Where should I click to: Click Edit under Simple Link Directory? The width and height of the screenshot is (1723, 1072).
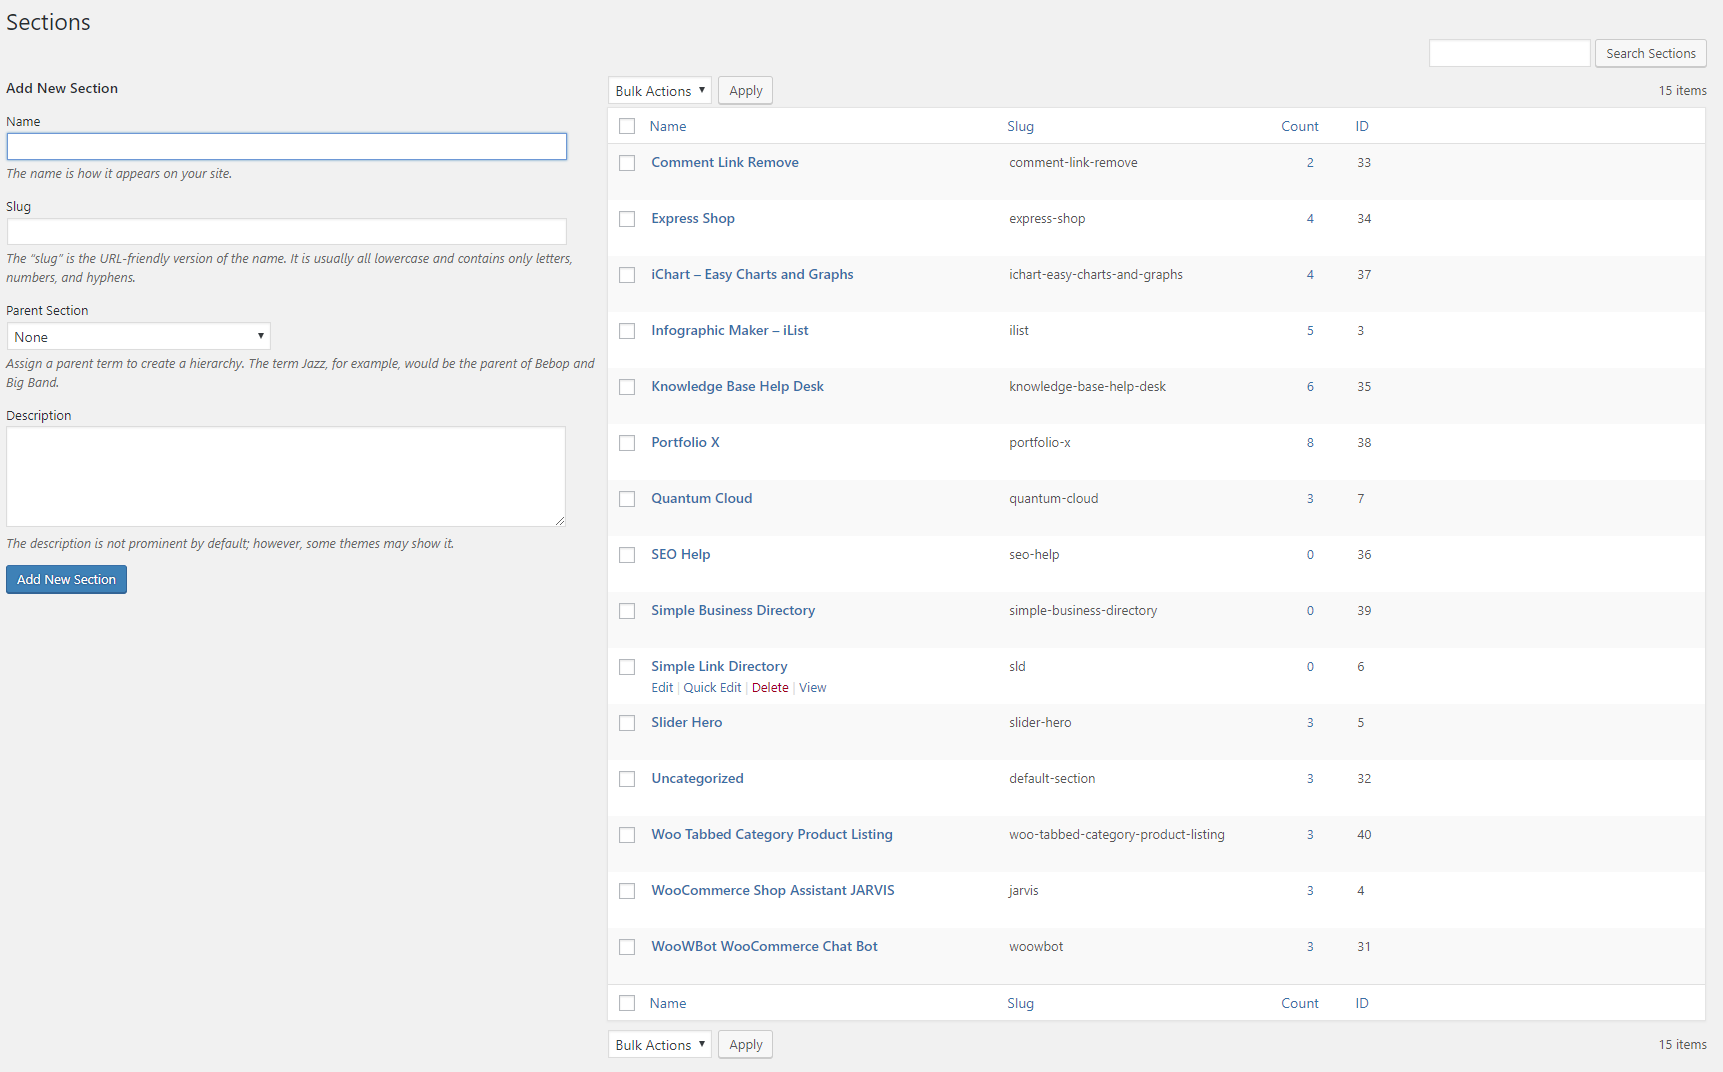pos(662,688)
